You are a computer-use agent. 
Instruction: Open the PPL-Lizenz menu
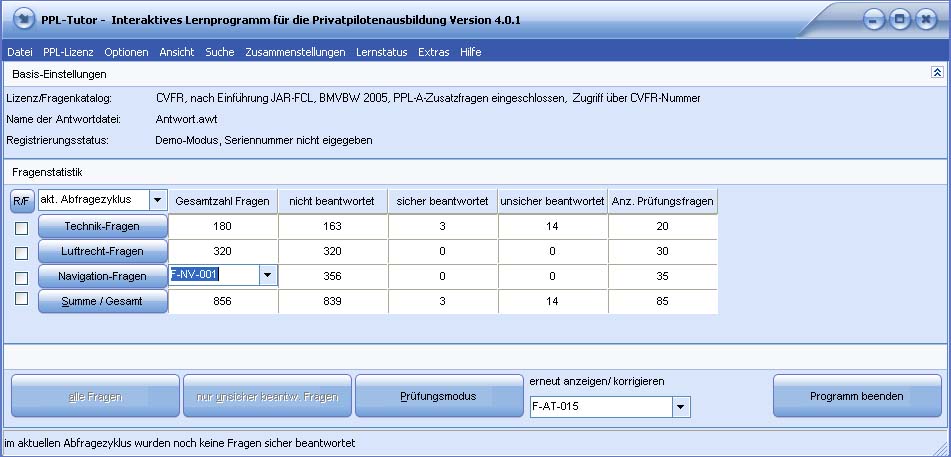tap(69, 52)
